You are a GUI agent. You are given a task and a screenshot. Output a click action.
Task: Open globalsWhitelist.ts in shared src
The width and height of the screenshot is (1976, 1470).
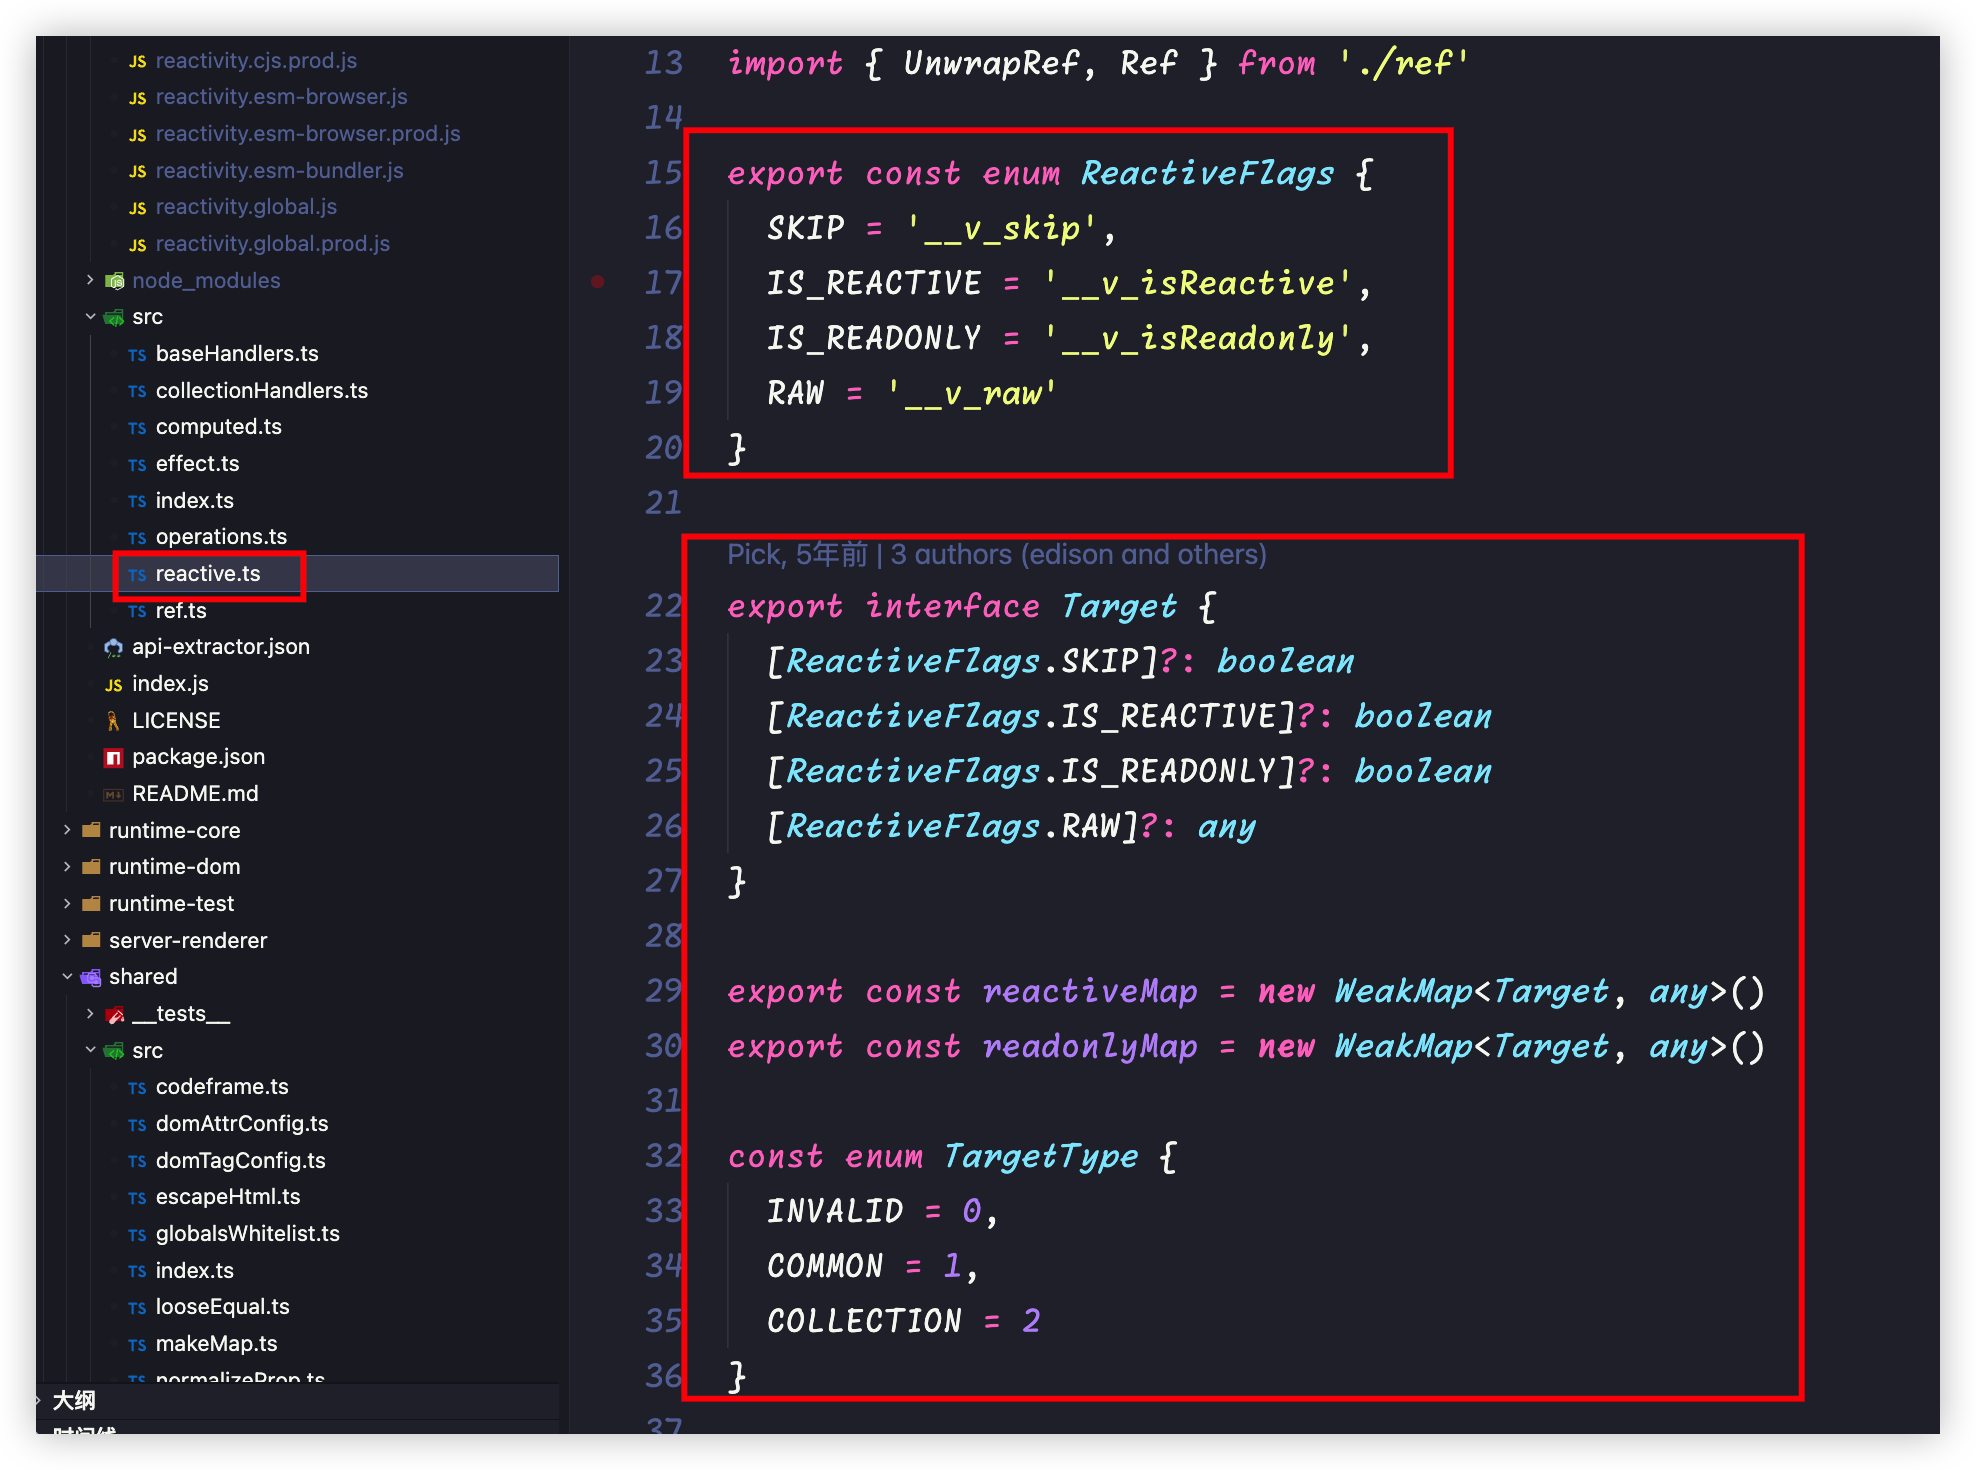(x=247, y=1234)
